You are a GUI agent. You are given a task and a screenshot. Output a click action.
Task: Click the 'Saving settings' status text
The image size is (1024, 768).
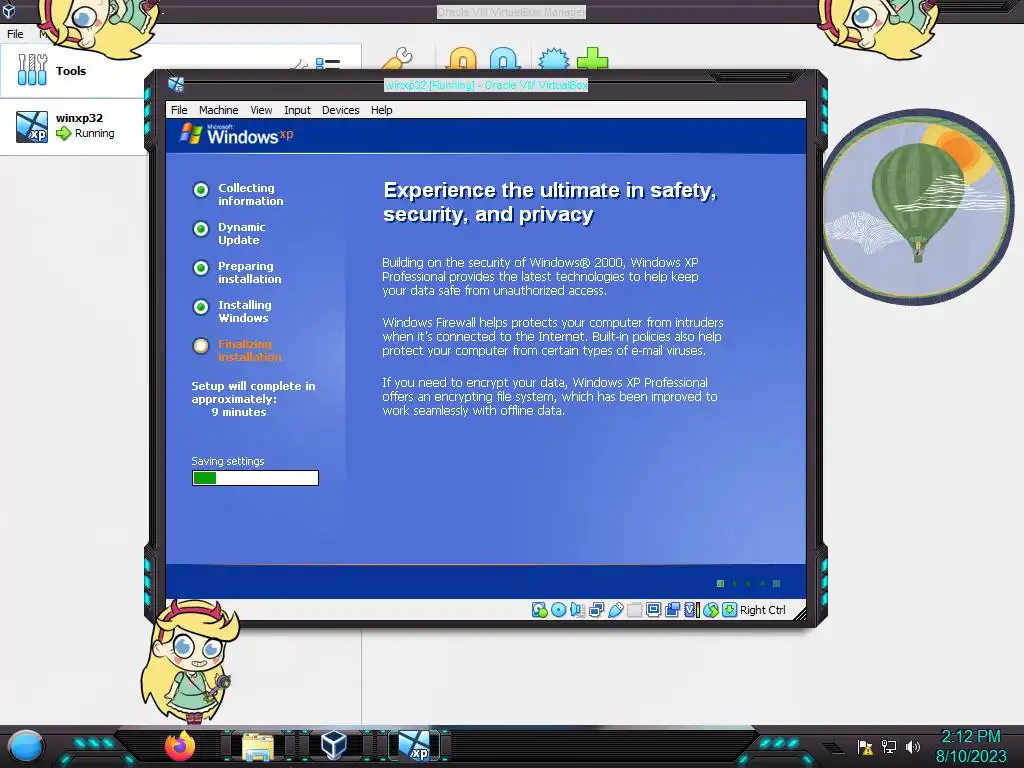(x=228, y=461)
